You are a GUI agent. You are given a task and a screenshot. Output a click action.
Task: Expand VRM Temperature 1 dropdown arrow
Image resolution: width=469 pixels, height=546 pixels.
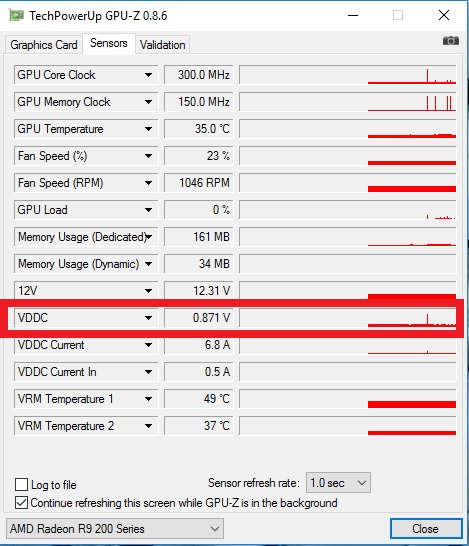point(148,399)
